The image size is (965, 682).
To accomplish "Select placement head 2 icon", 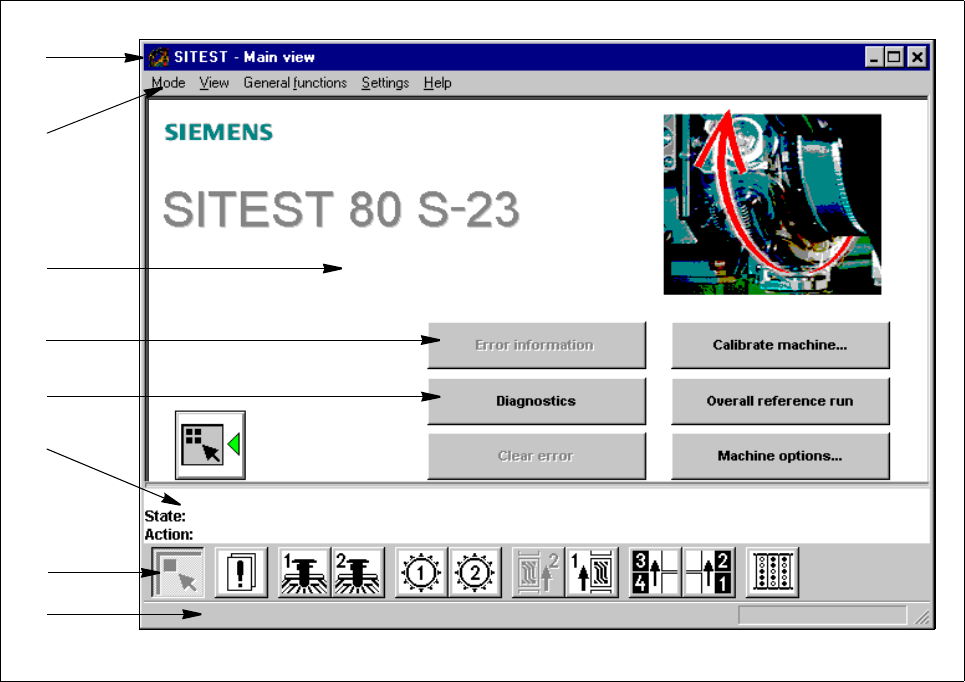I will pos(358,572).
